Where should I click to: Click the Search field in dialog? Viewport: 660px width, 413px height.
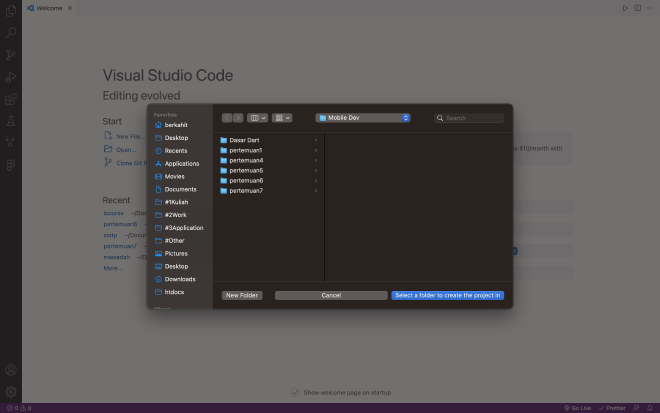pos(473,118)
